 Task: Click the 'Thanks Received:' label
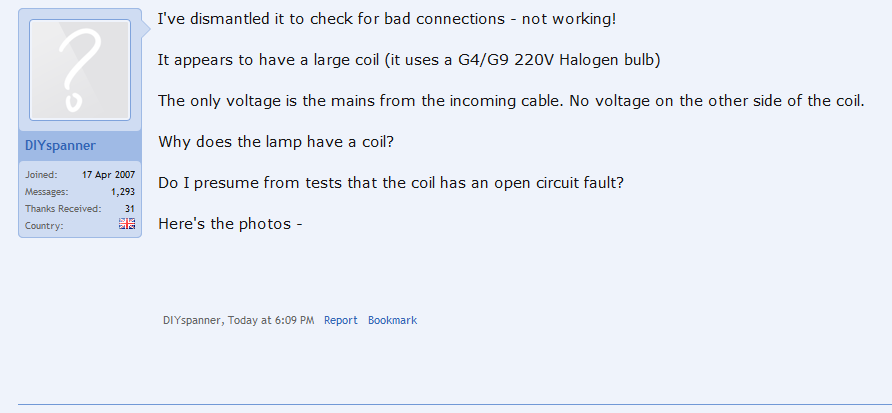coord(63,209)
